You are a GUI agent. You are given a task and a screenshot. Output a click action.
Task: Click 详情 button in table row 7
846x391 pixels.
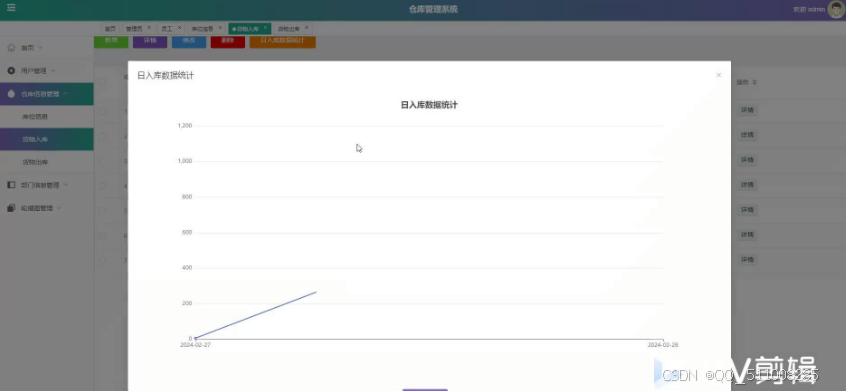coord(747,259)
